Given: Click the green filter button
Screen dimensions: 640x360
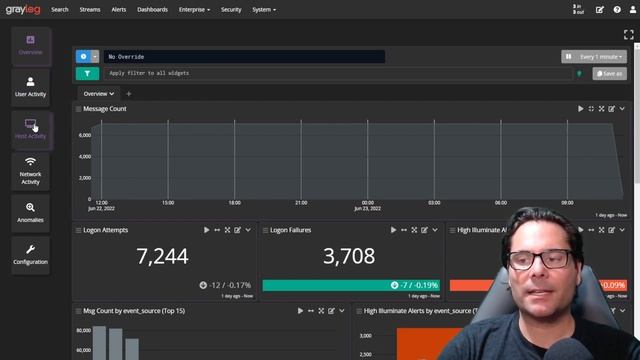Looking at the screenshot, I should tap(87, 73).
